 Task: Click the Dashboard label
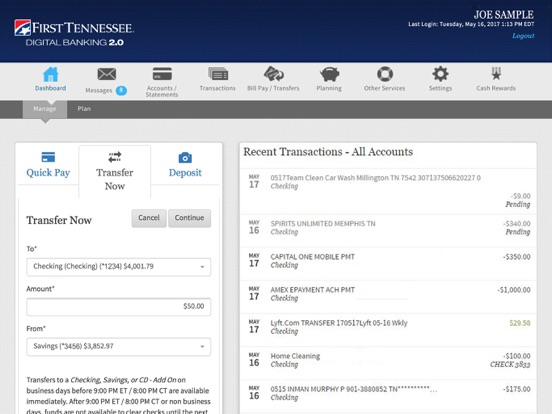(x=50, y=88)
